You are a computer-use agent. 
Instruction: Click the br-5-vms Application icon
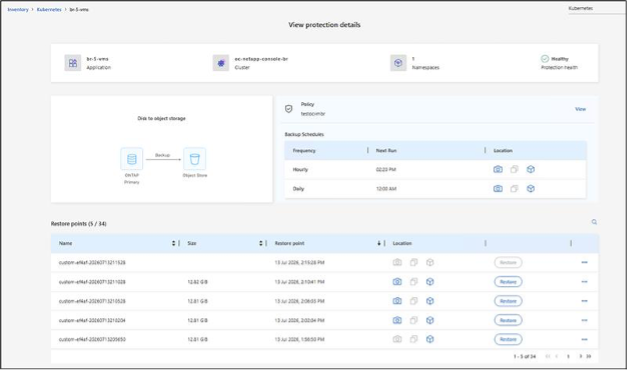(x=73, y=63)
